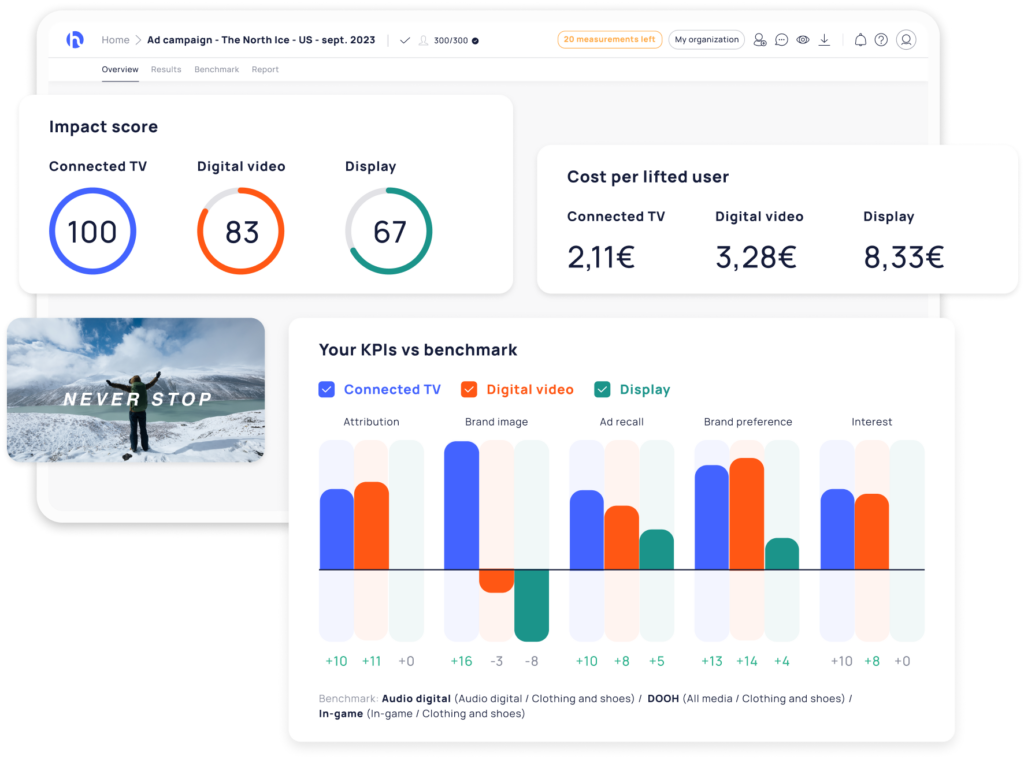Switch to the Results tab
Screen dimensions: 1024x760
click(x=166, y=70)
